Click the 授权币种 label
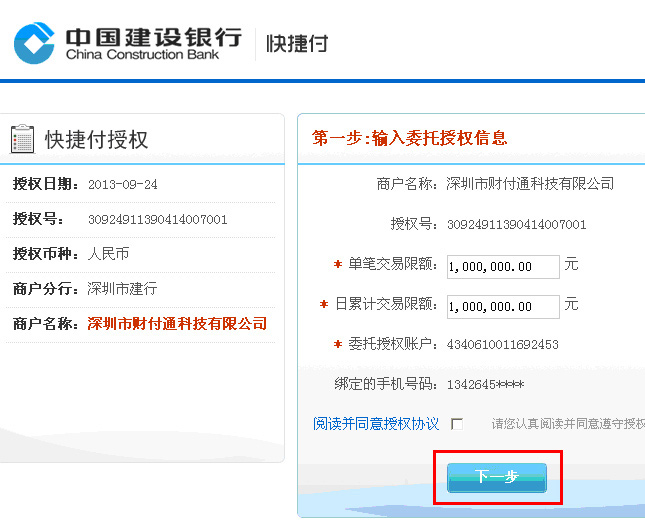 (x=45, y=253)
